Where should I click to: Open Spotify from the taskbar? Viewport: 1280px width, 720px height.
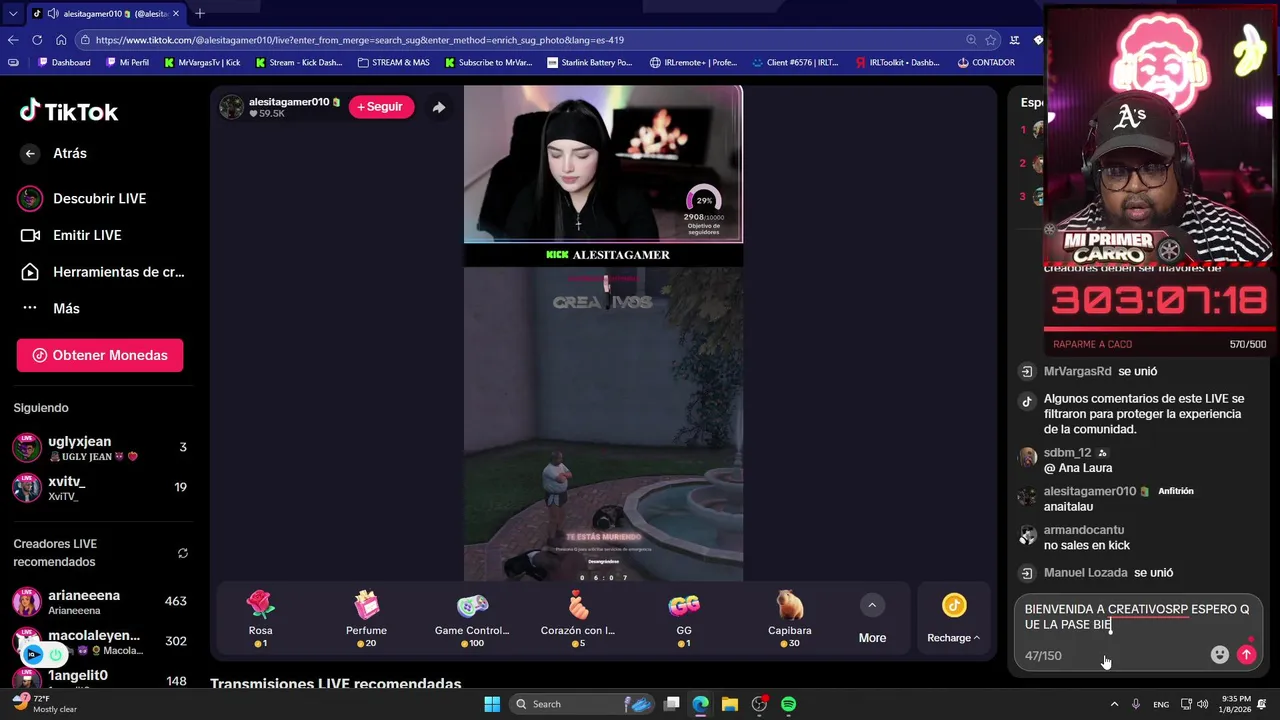click(x=788, y=704)
